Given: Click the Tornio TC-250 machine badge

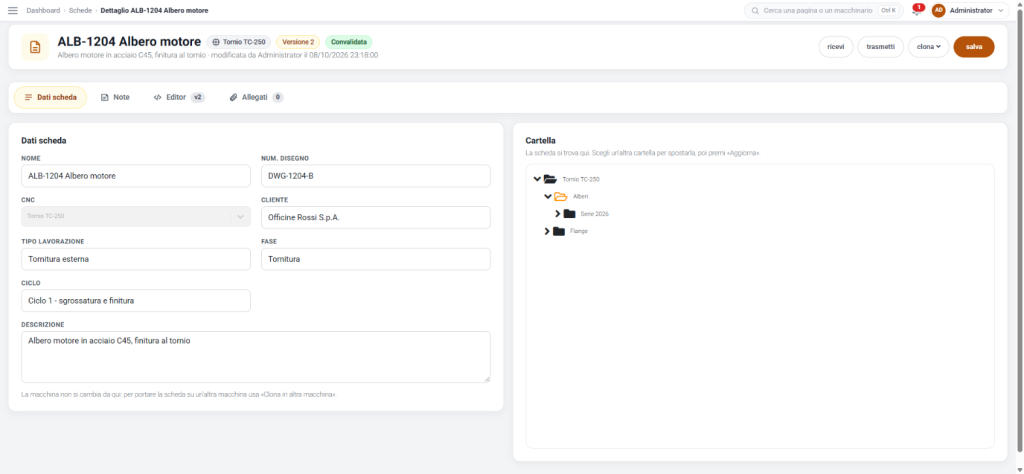Looking at the screenshot, I should click(x=238, y=42).
